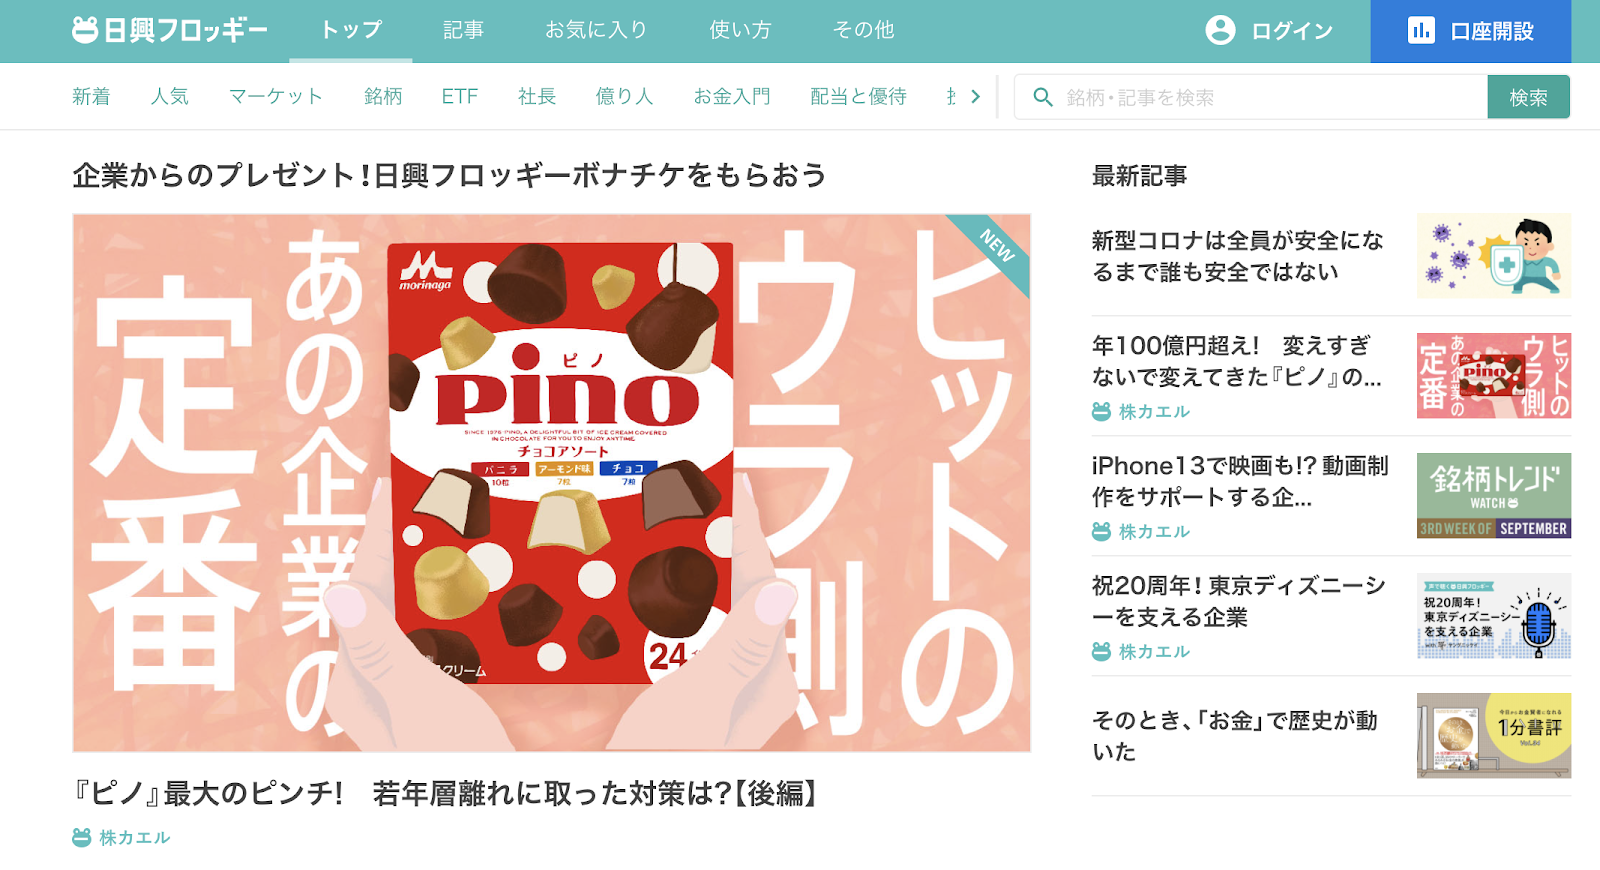The image size is (1600, 870).
Task: Click the search magnifier icon
Action: 1043,97
